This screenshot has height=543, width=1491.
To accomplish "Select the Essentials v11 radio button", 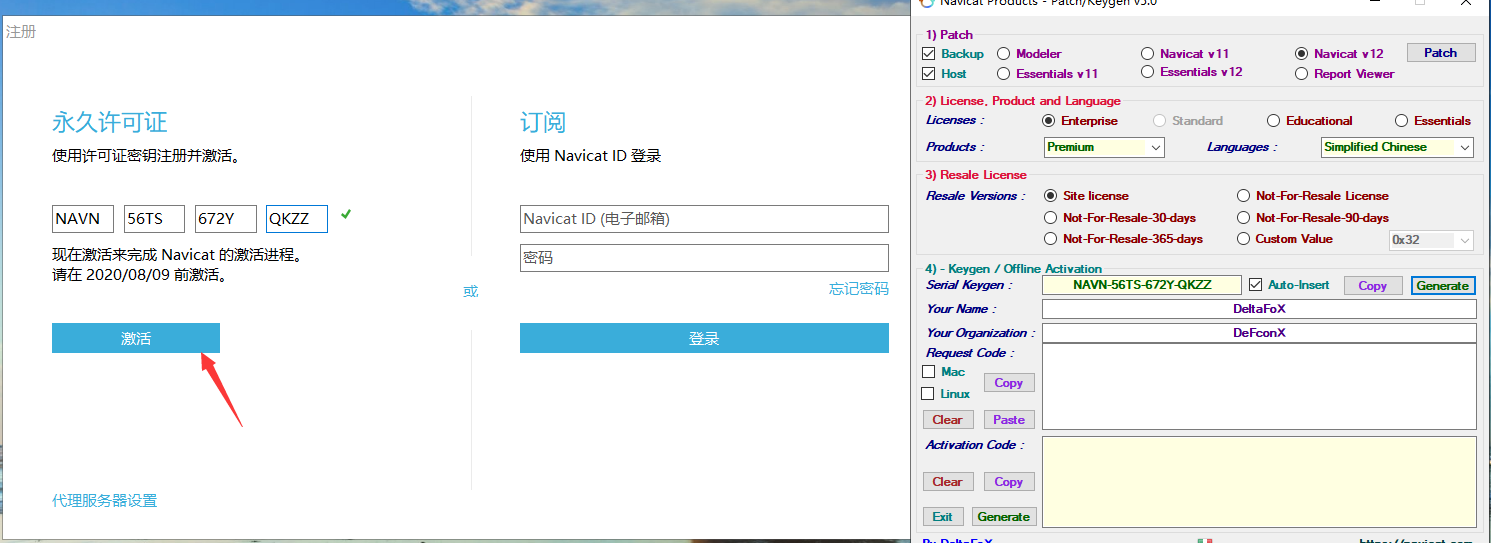I will tap(1004, 74).
